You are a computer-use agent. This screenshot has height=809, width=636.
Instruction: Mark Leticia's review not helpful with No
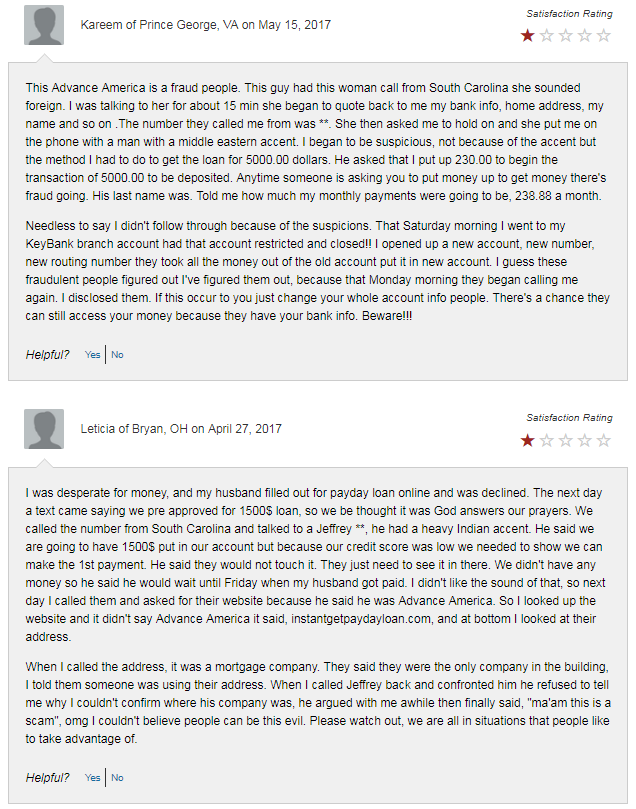tap(117, 778)
